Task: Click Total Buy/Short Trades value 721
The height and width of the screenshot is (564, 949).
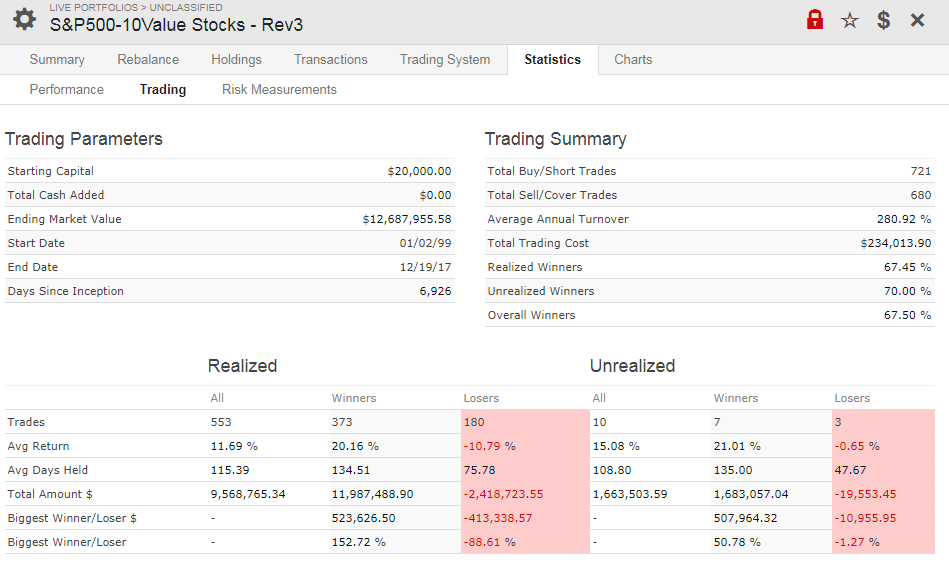Action: click(x=921, y=171)
